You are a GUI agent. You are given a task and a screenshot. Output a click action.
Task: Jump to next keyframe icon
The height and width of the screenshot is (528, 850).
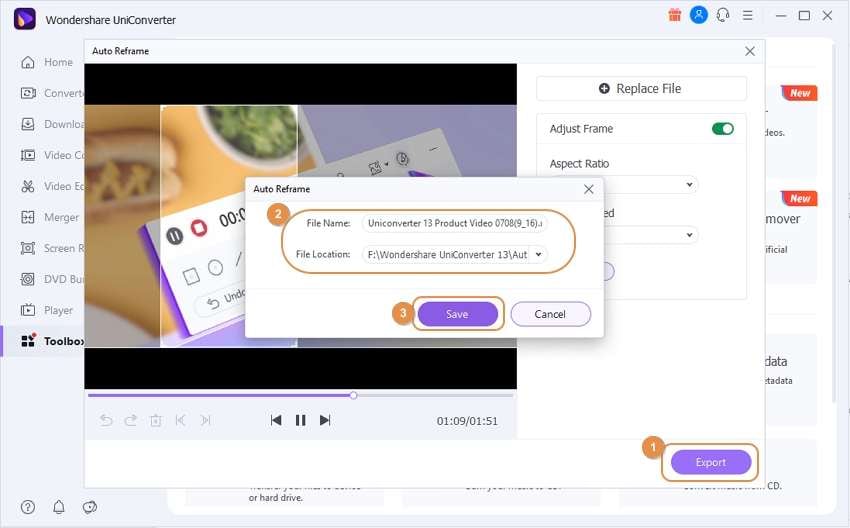click(205, 420)
